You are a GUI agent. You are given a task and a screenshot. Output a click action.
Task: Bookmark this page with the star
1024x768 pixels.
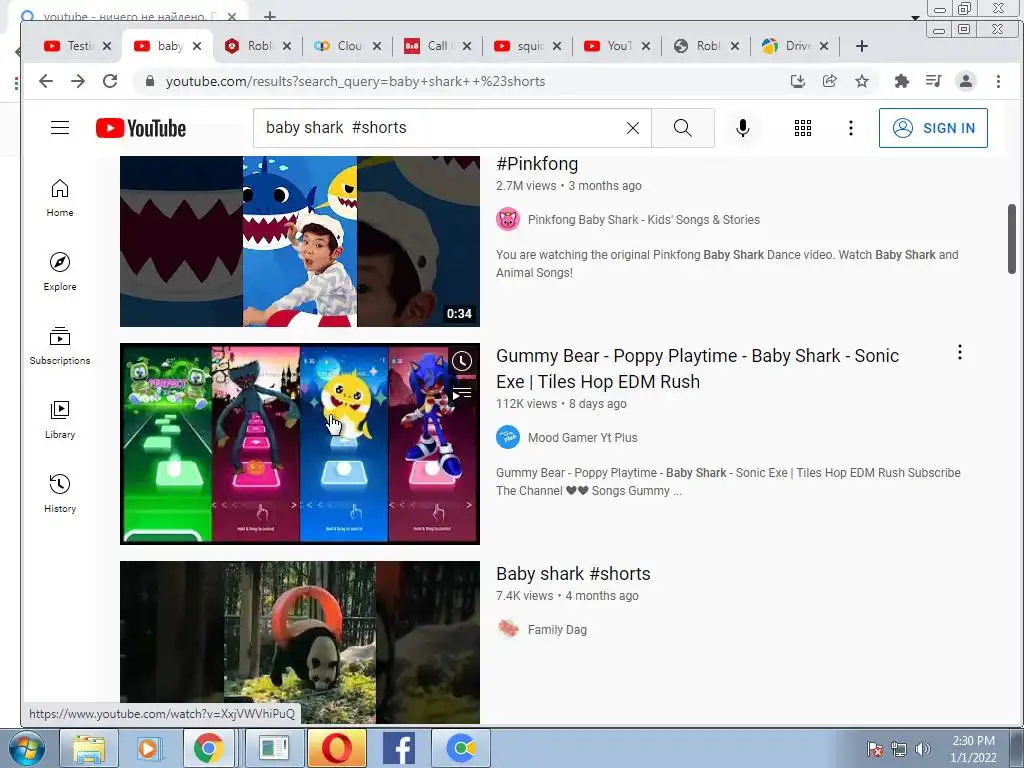click(862, 81)
